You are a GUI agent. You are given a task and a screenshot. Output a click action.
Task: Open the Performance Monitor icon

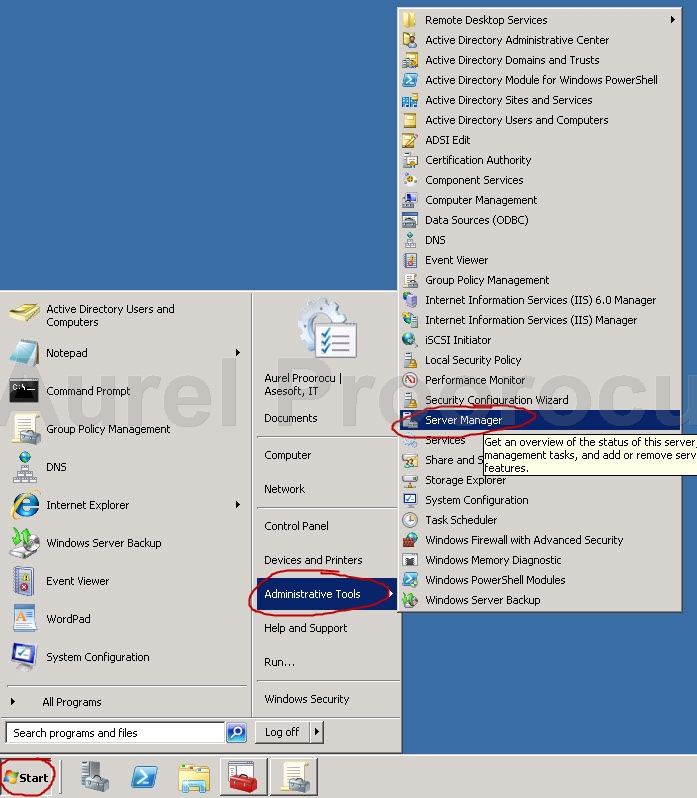410,380
